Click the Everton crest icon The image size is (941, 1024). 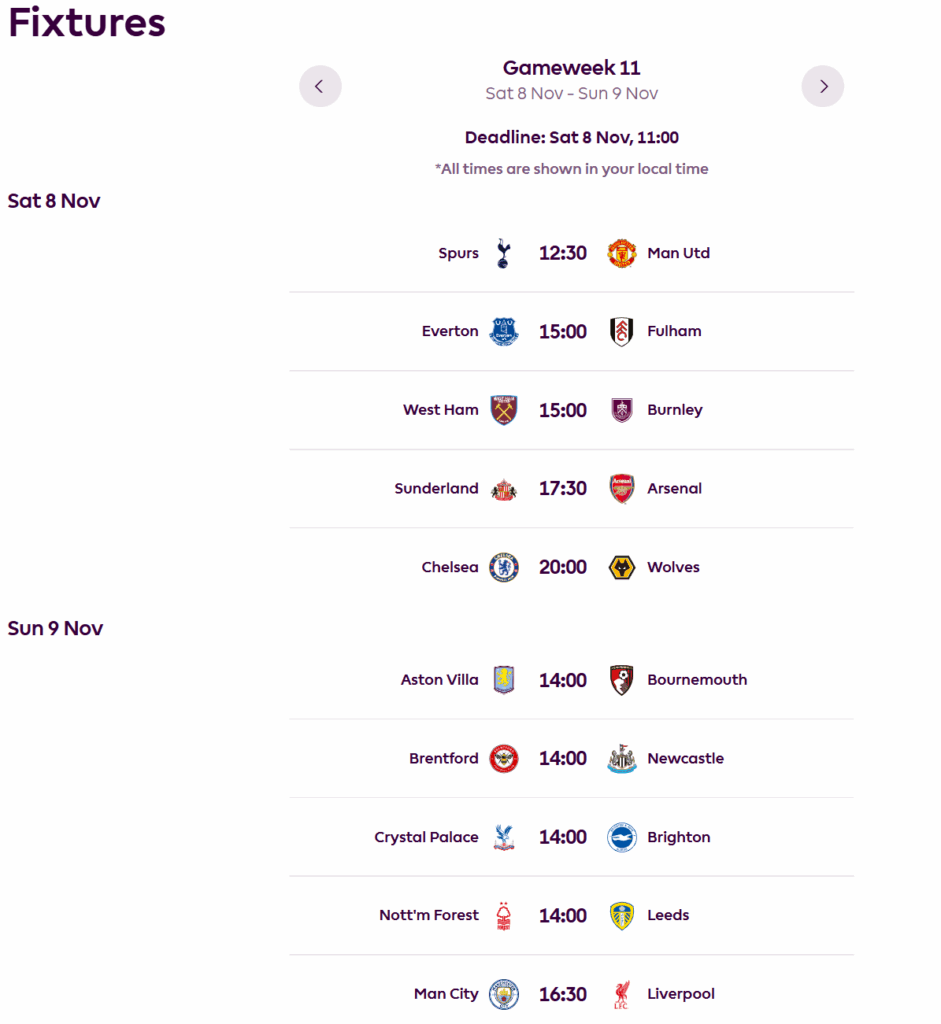click(503, 331)
